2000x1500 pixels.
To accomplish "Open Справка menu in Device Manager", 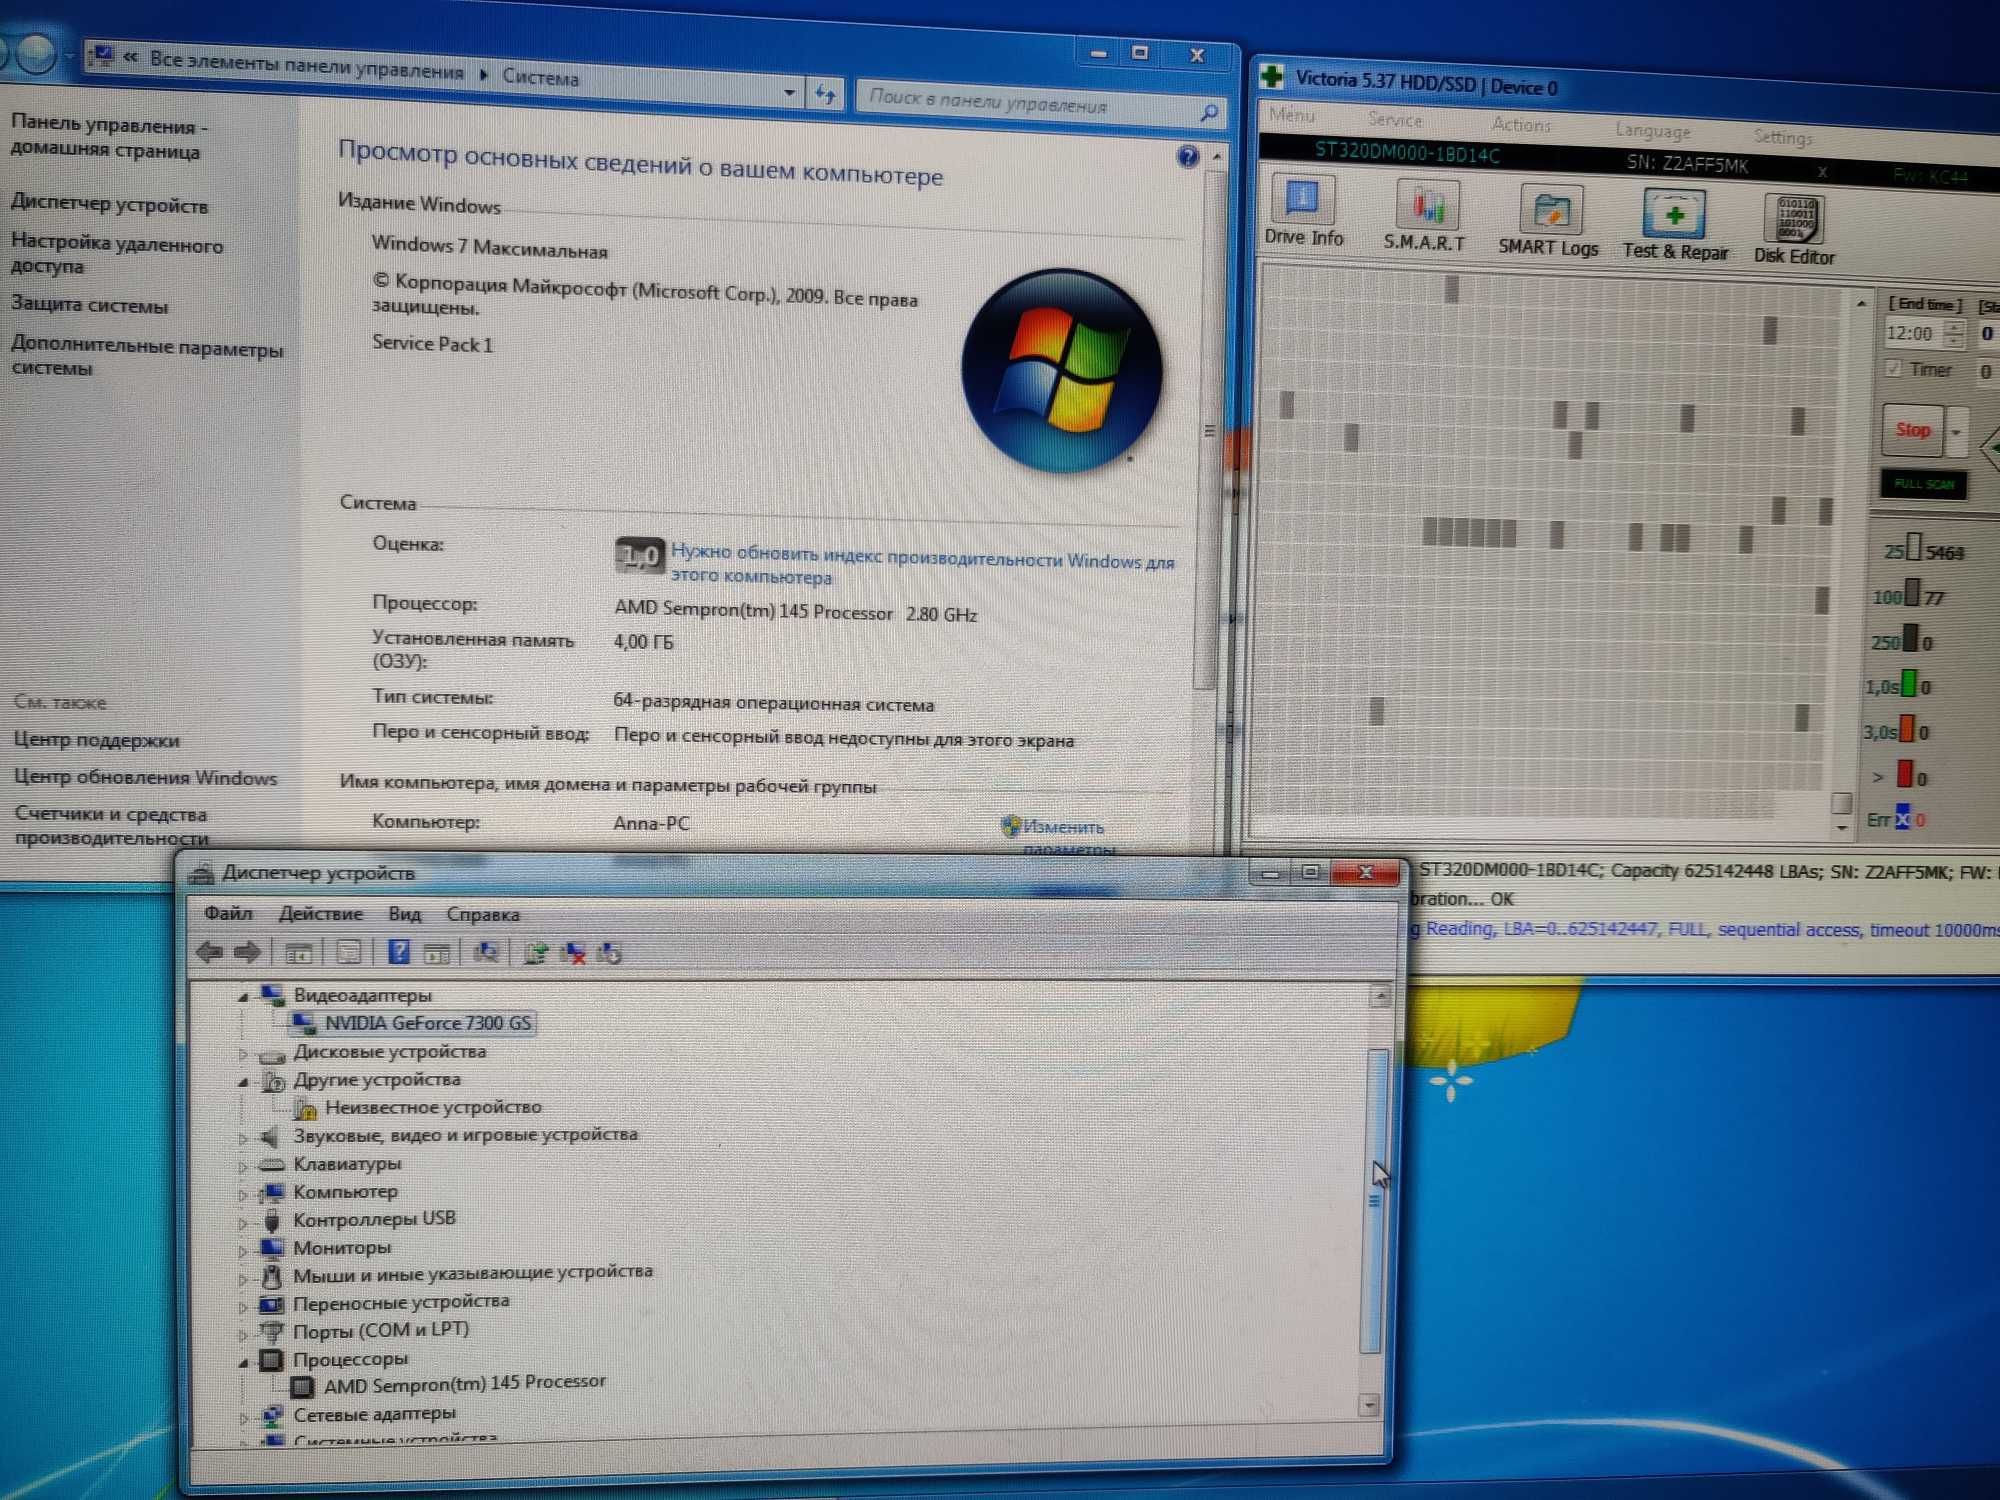I will pyautogui.click(x=483, y=914).
